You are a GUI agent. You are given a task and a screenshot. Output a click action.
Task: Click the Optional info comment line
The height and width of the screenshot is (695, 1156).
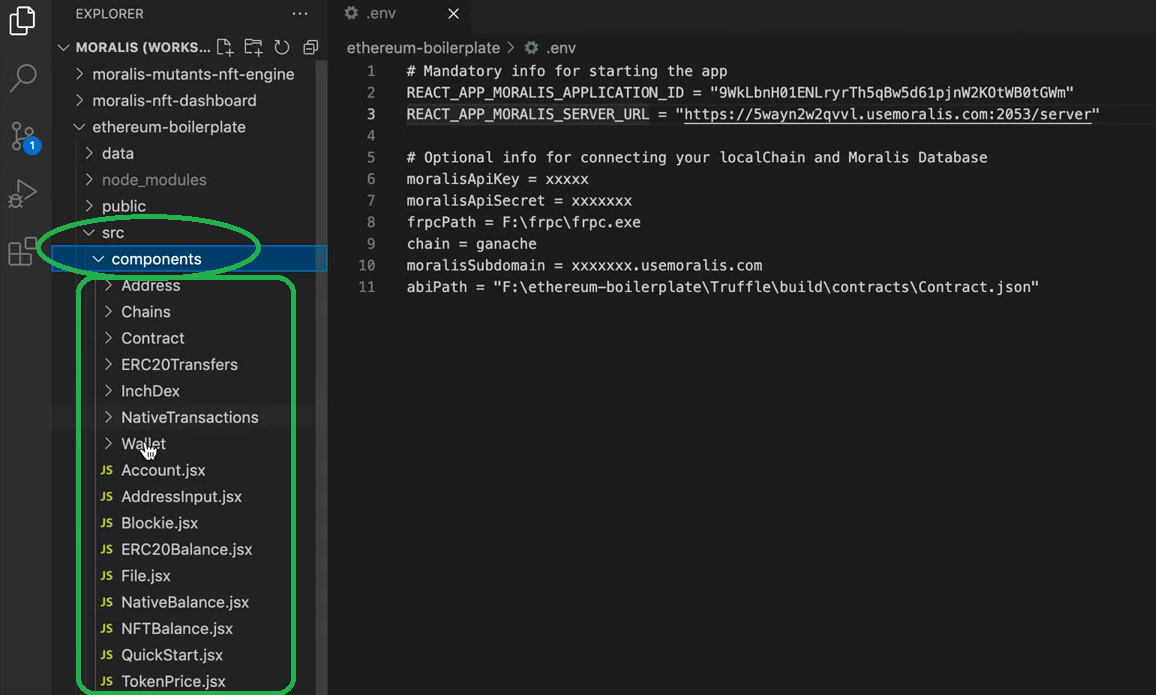click(697, 158)
